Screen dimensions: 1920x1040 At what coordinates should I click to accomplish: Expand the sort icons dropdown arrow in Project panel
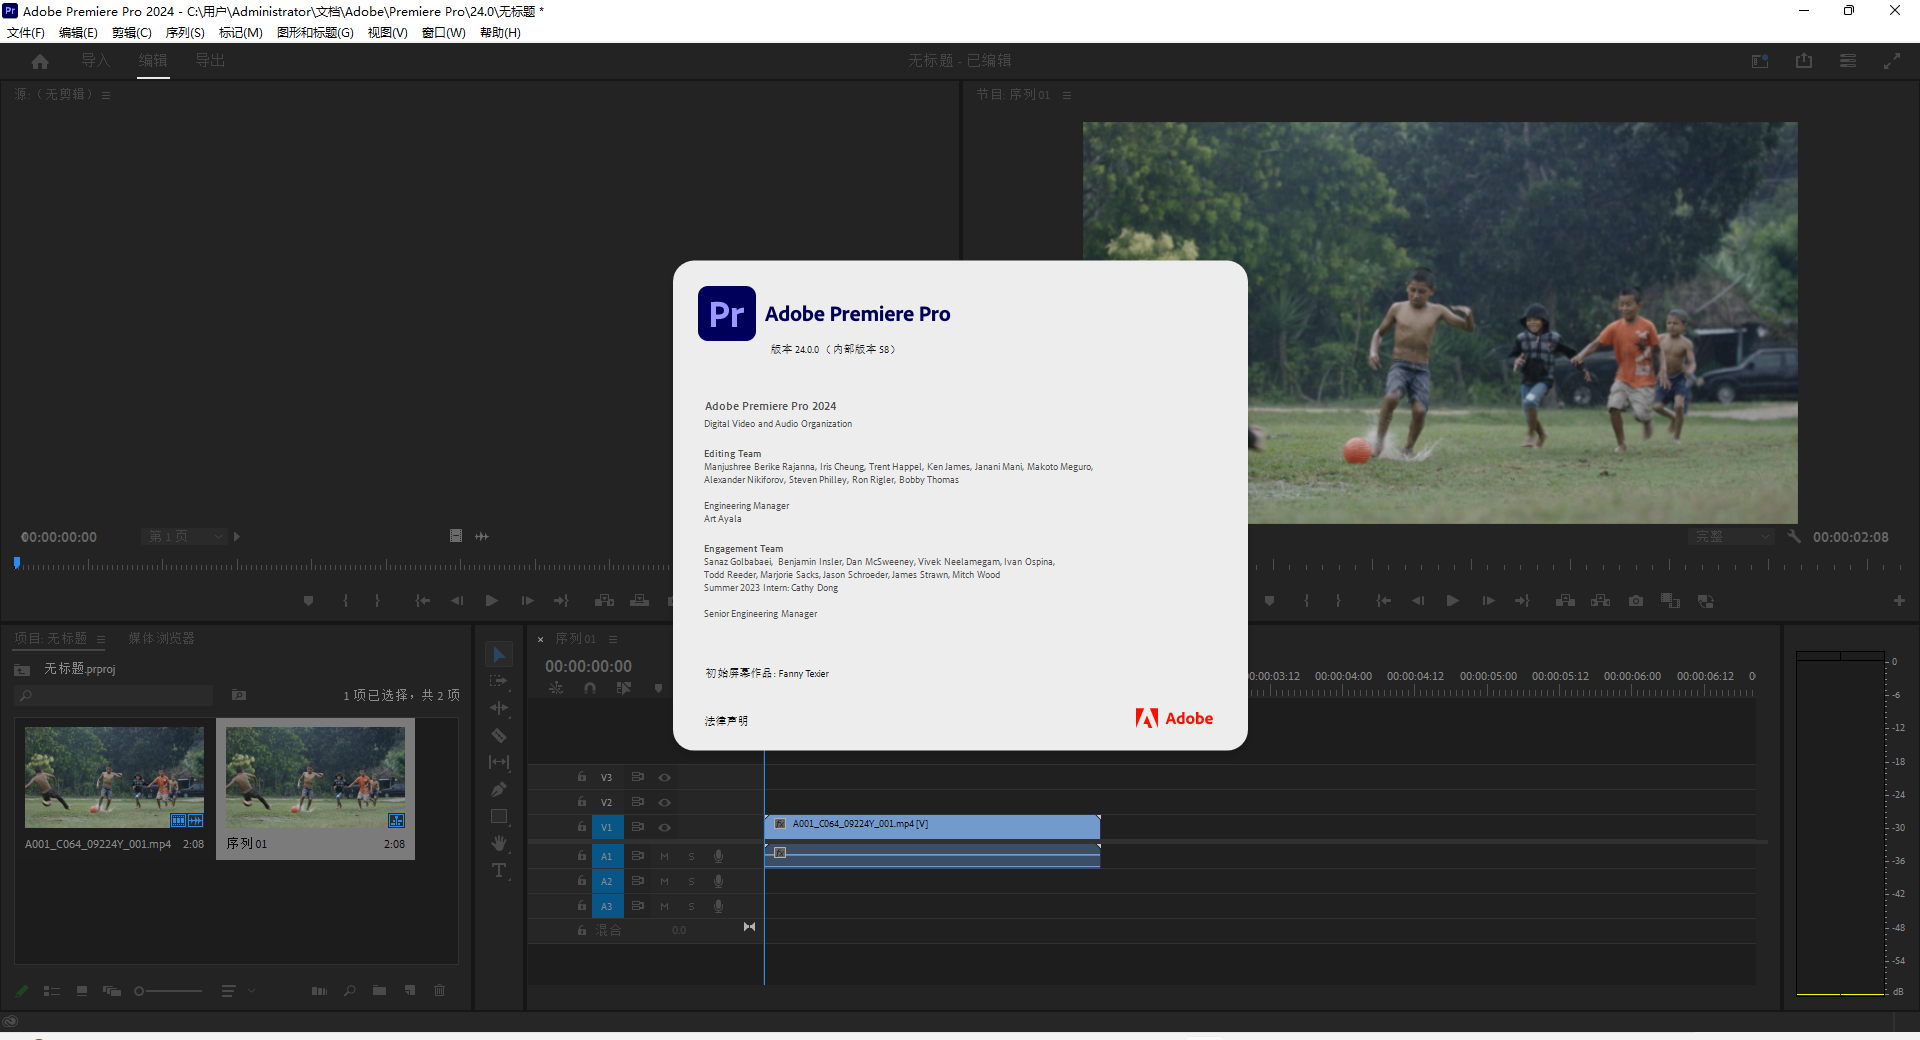252,991
